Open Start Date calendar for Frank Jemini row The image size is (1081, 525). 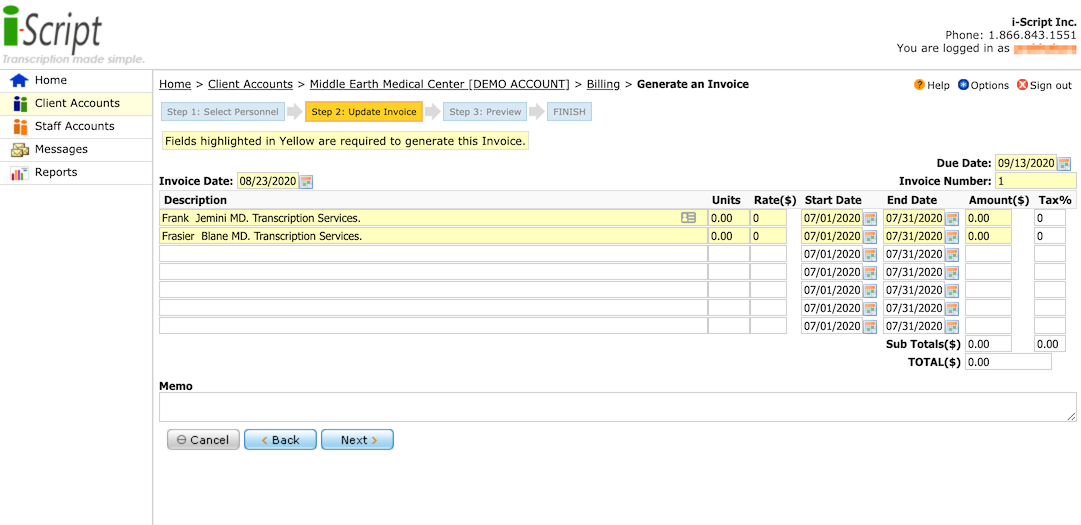[x=870, y=218]
